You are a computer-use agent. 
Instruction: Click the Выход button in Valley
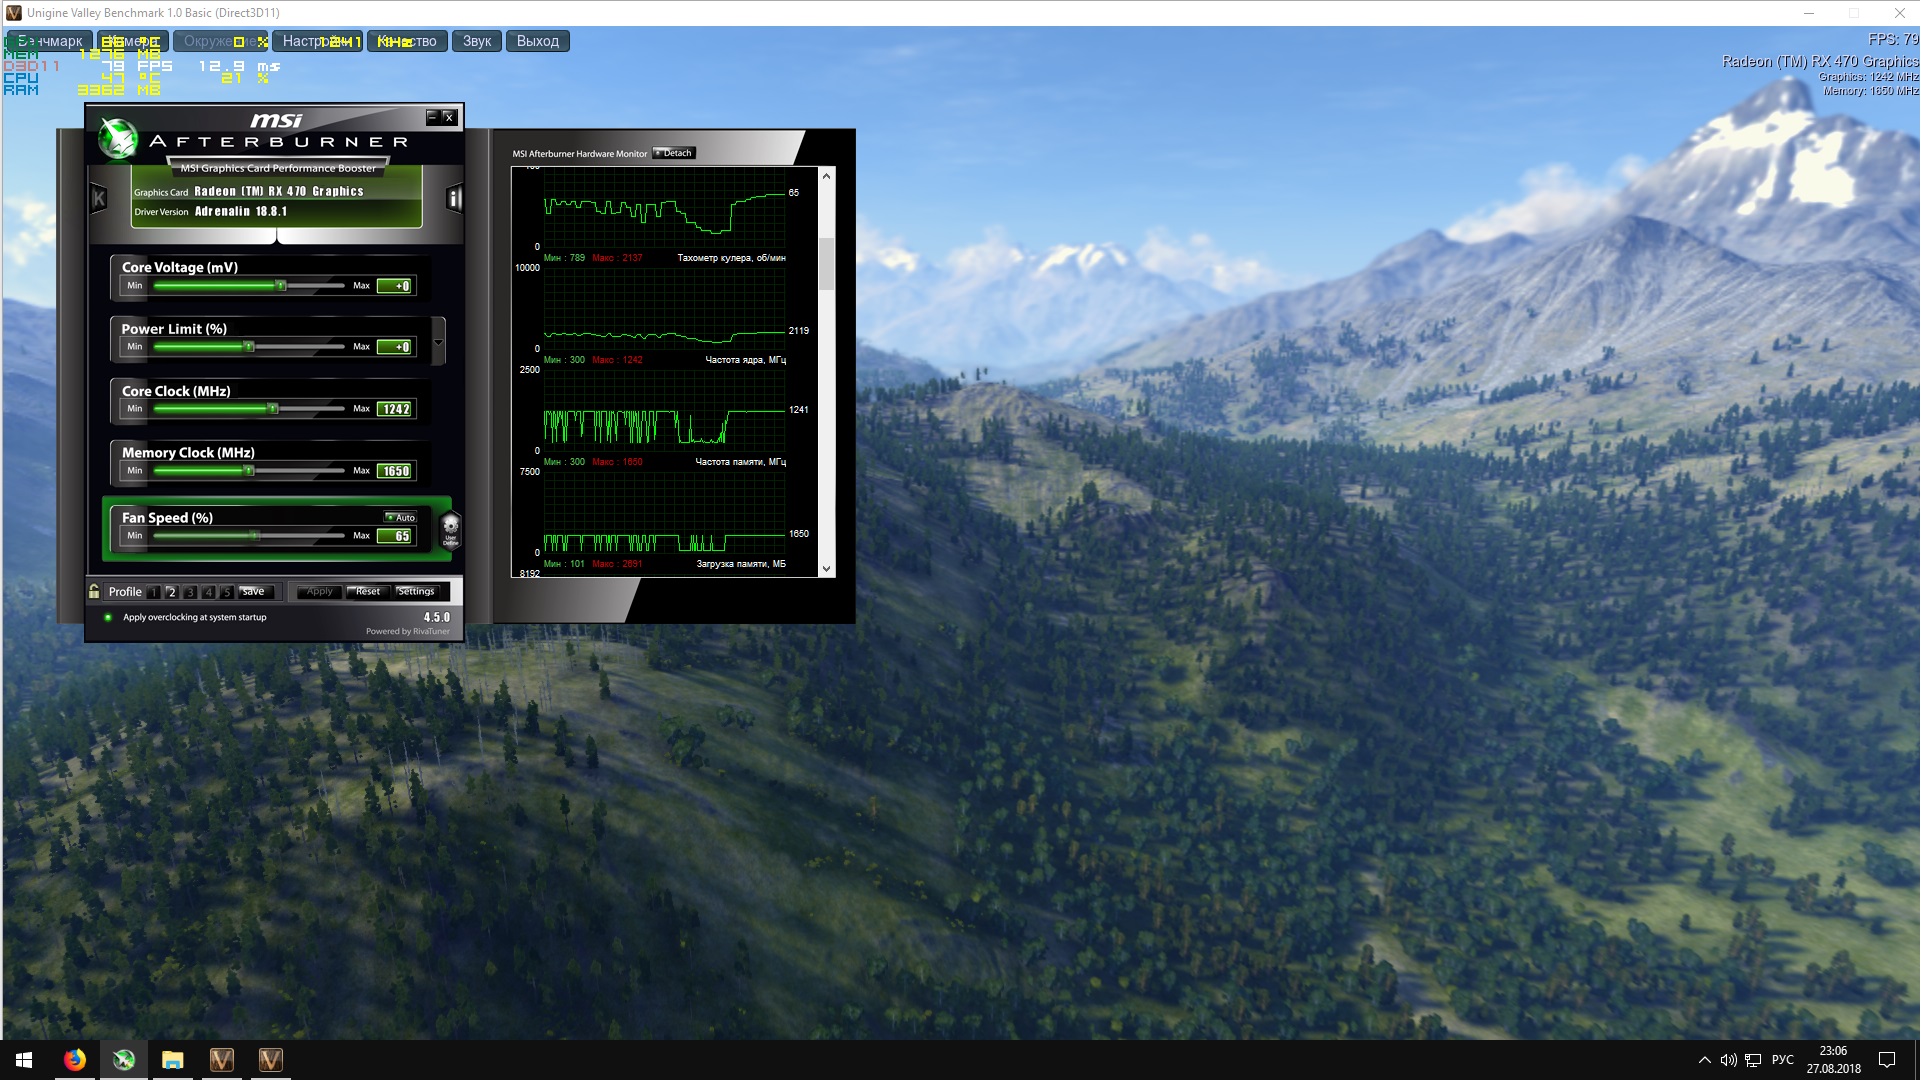coord(538,41)
